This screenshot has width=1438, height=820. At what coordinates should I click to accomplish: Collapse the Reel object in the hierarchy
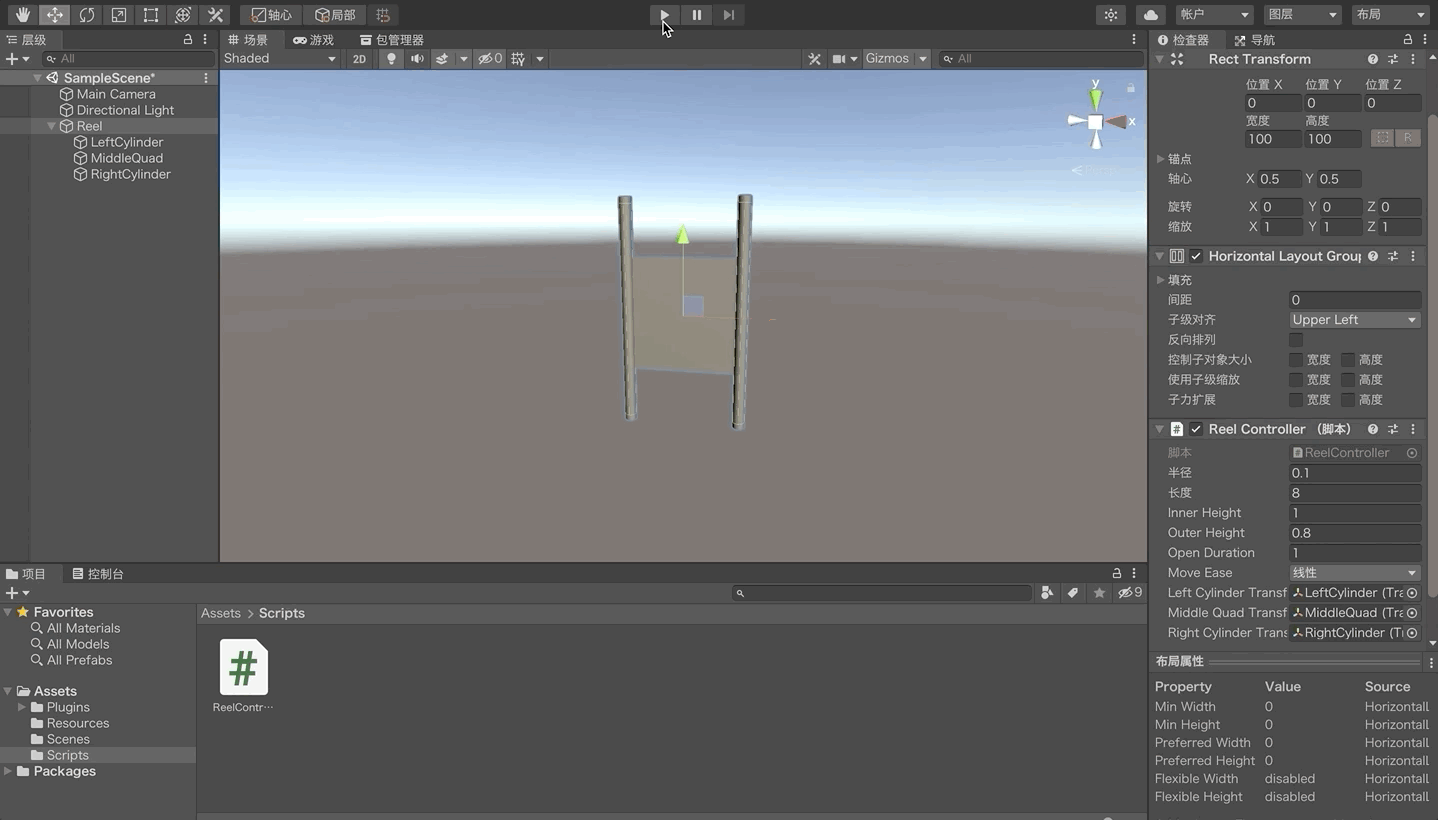pyautogui.click(x=52, y=126)
